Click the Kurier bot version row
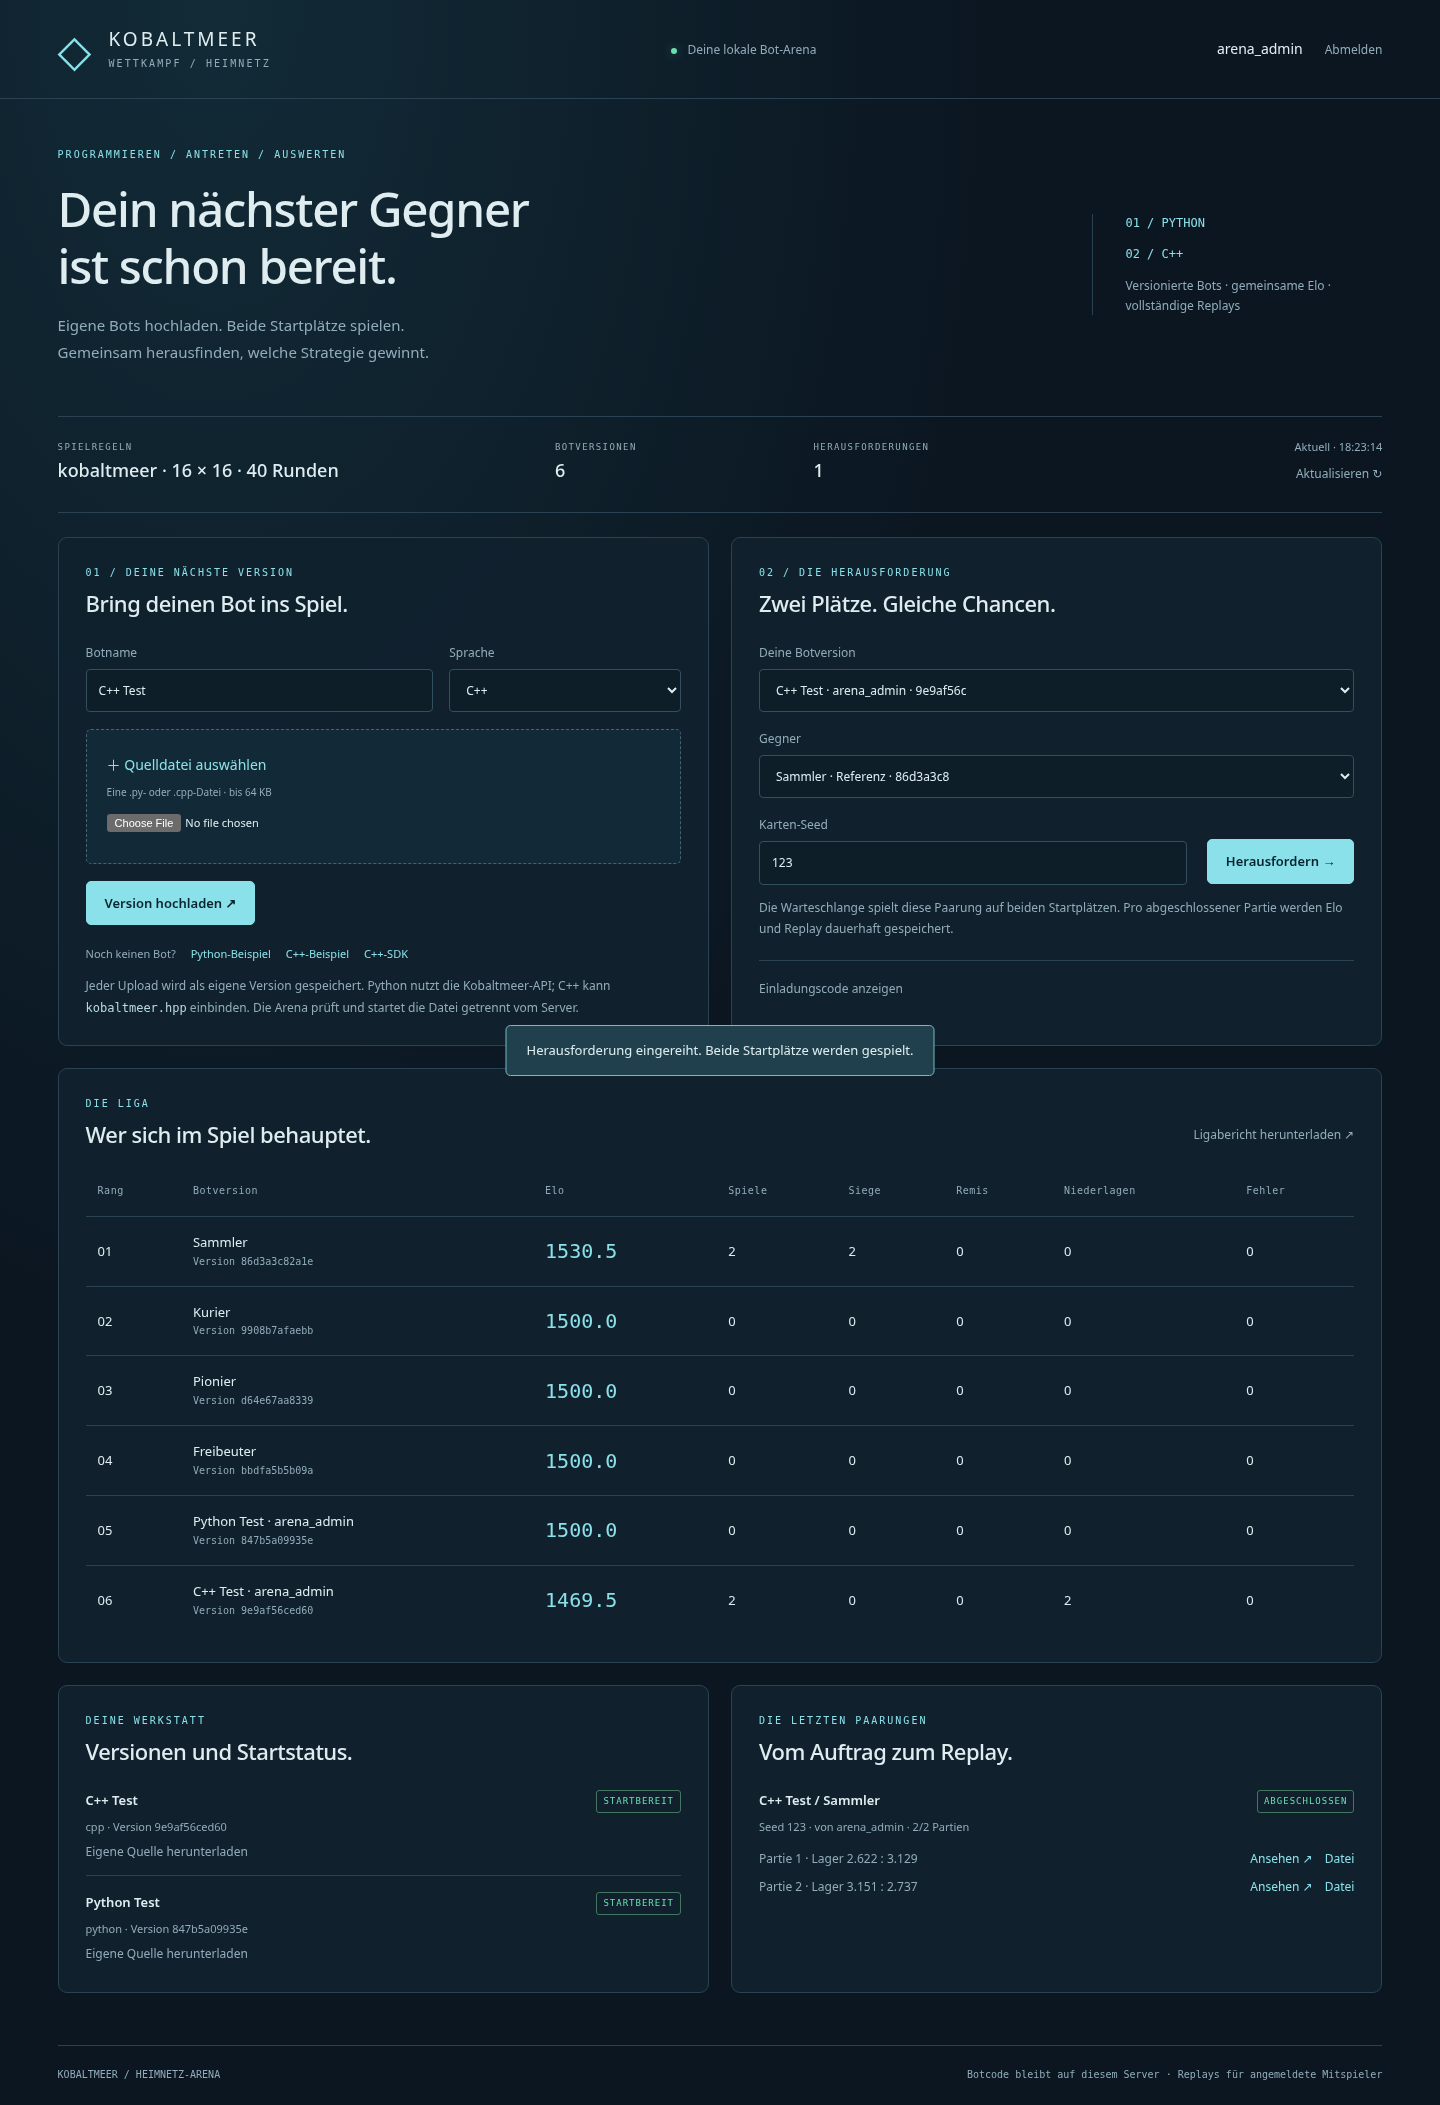This screenshot has width=1440, height=2105. [x=720, y=1321]
